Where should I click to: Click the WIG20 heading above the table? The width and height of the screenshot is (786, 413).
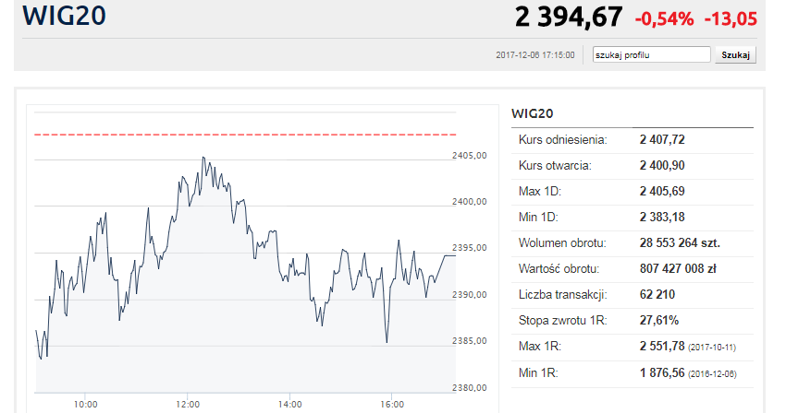[x=532, y=113]
